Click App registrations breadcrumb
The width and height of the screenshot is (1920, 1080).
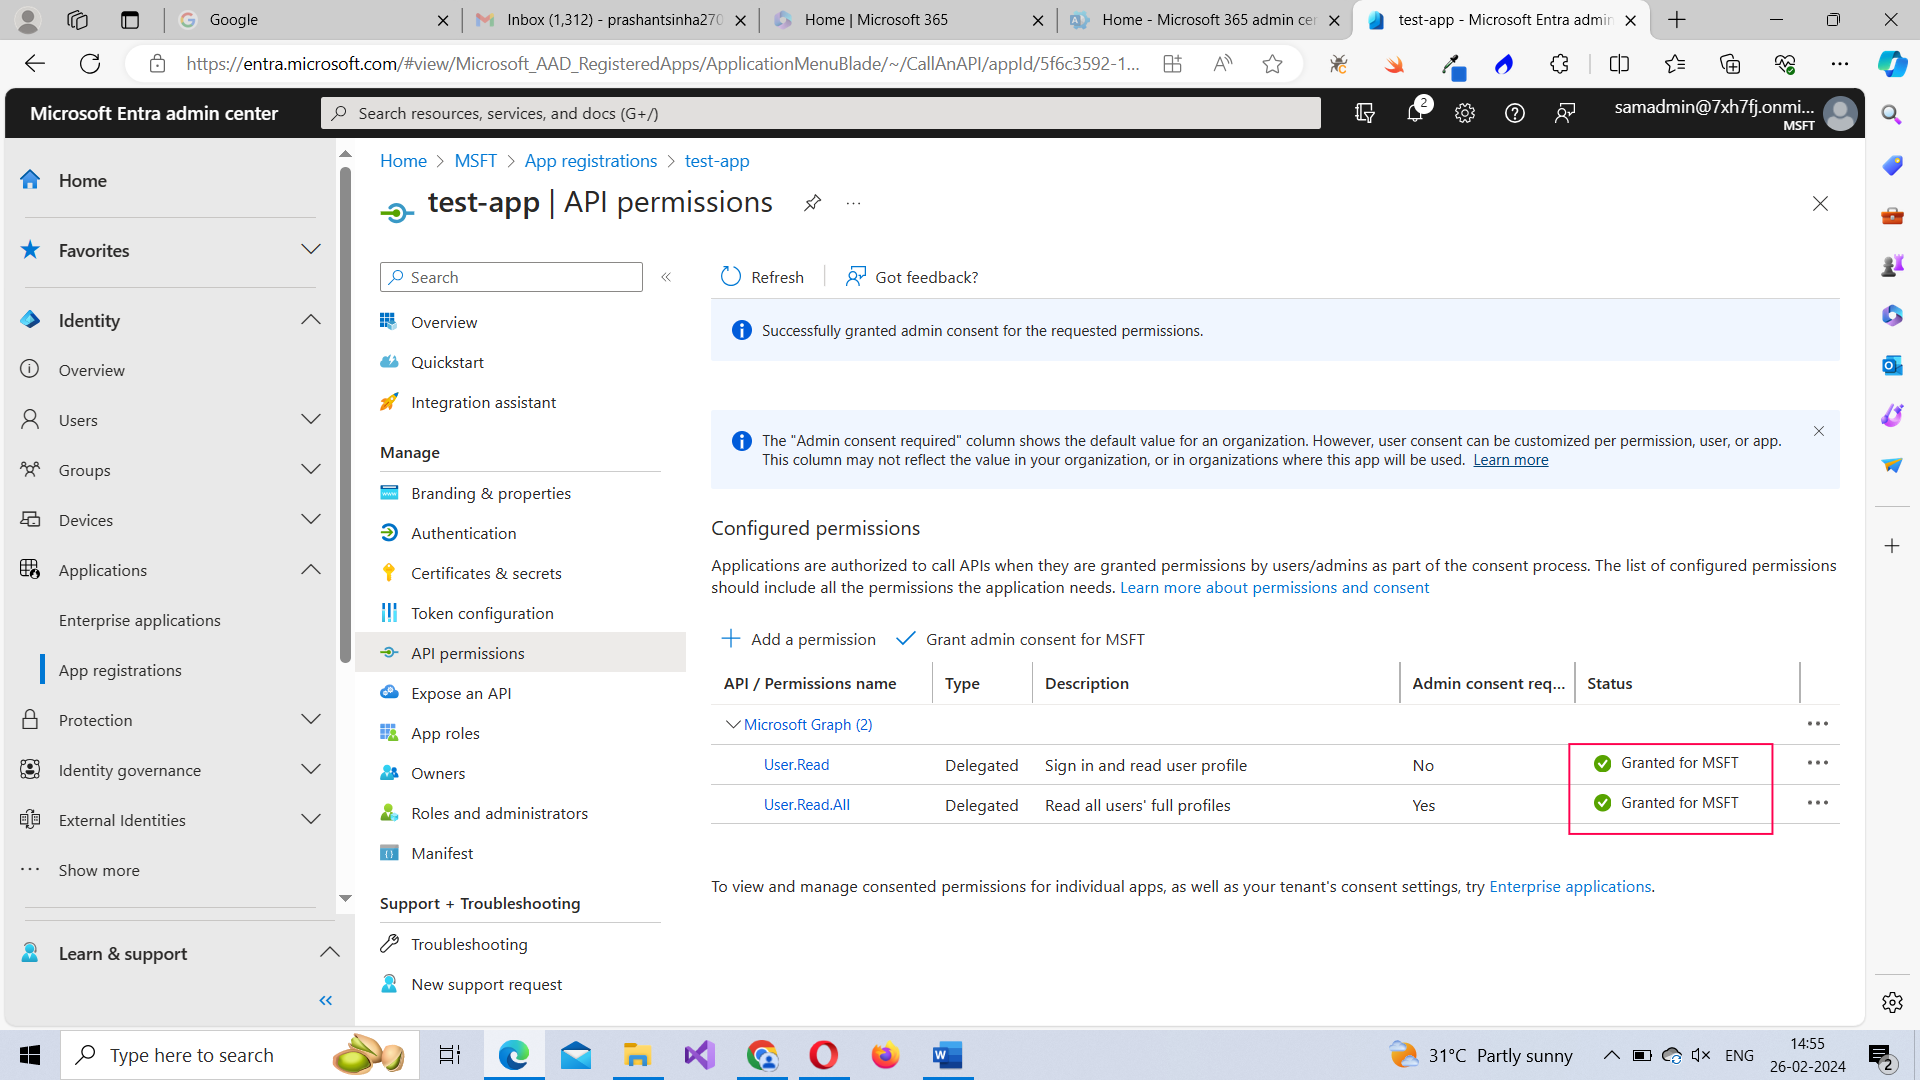pos(590,161)
